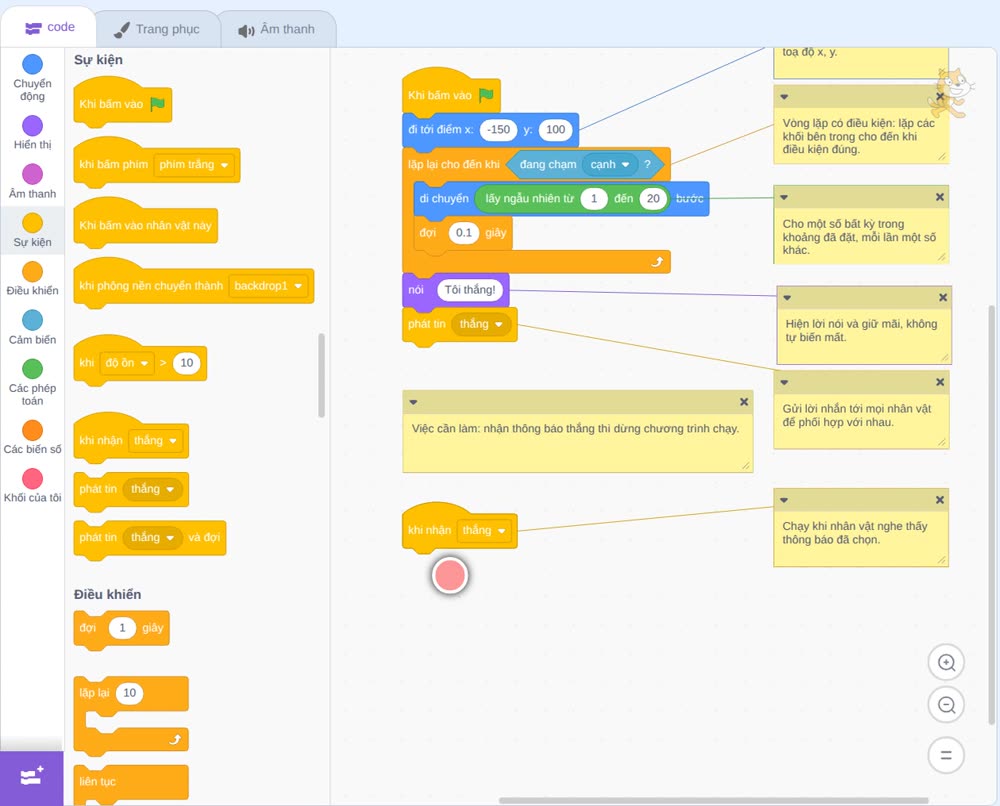
Task: Click the 'Tôi thắng!' text field
Action: 470,290
